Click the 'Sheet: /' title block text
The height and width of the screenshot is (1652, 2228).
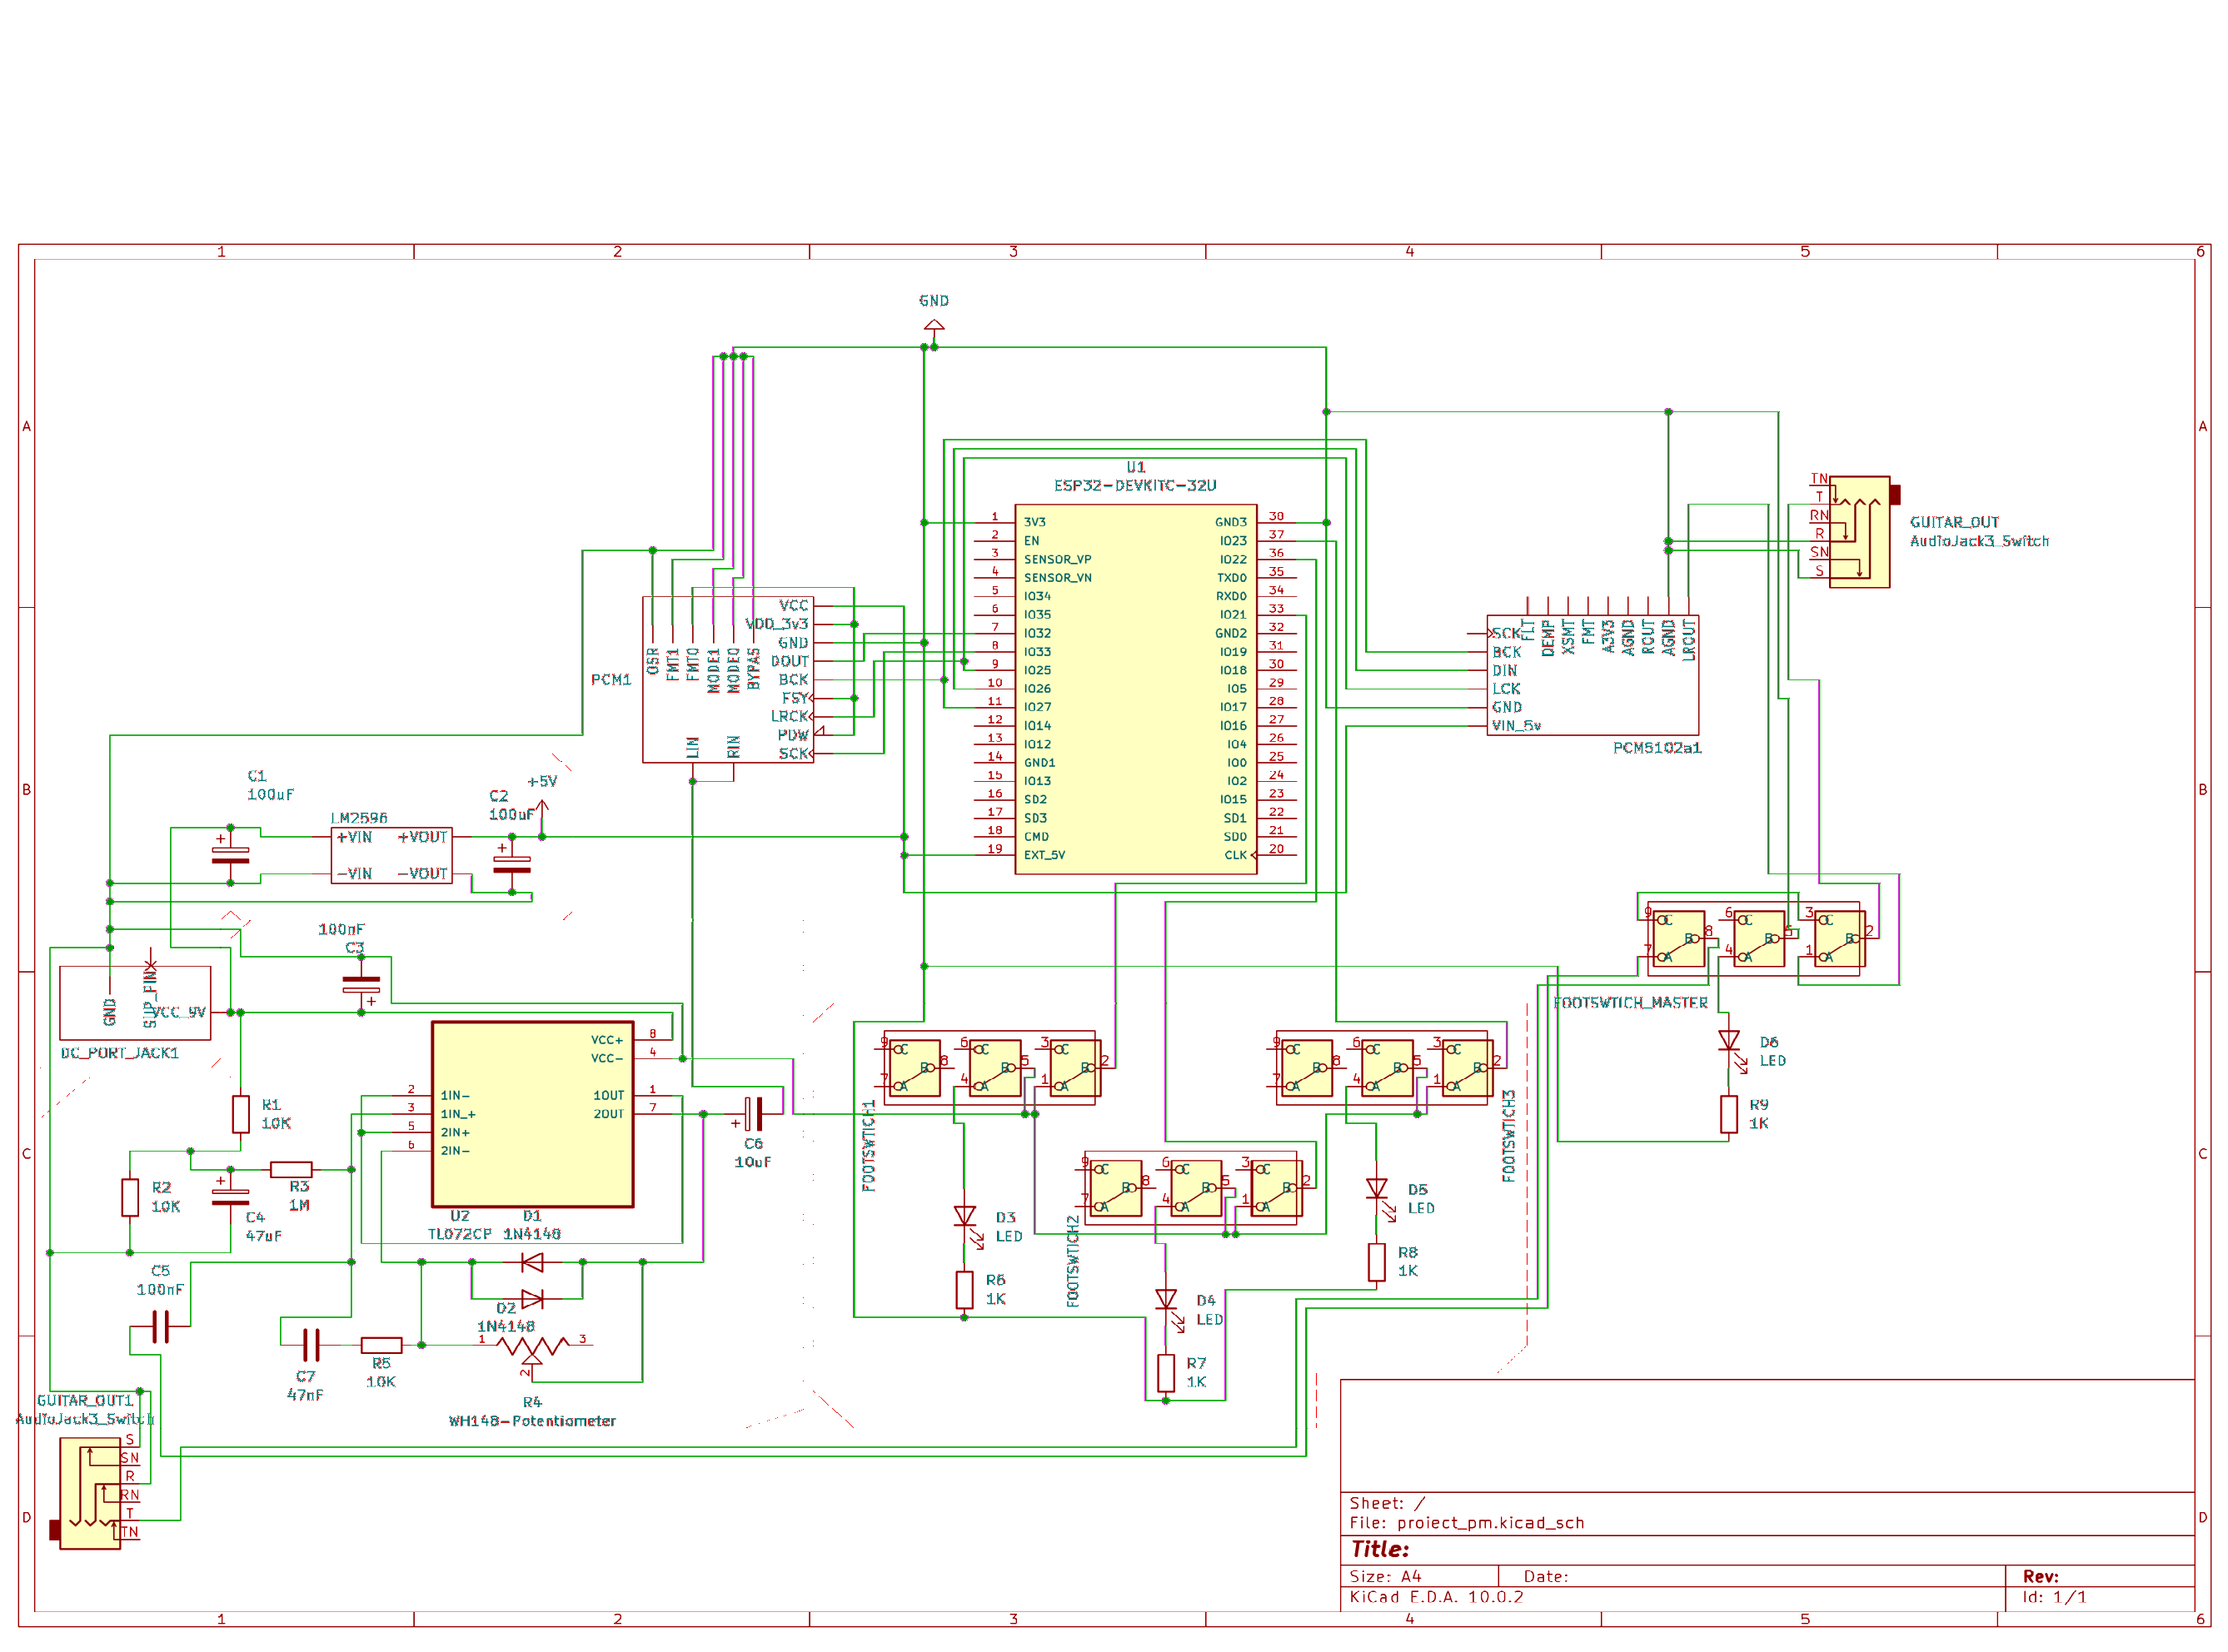(1387, 1503)
